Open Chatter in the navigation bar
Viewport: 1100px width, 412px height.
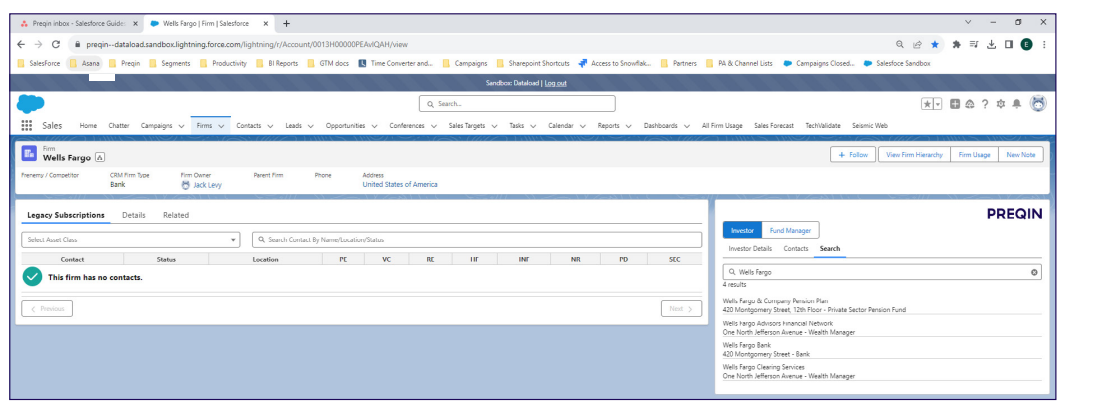click(119, 126)
